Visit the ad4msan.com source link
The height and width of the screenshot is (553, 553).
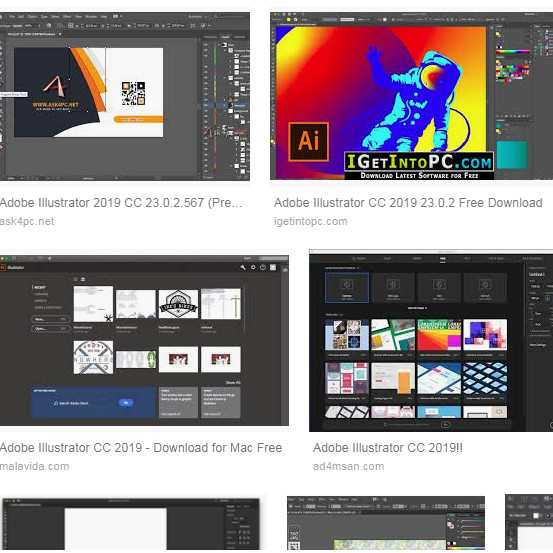[x=348, y=466]
